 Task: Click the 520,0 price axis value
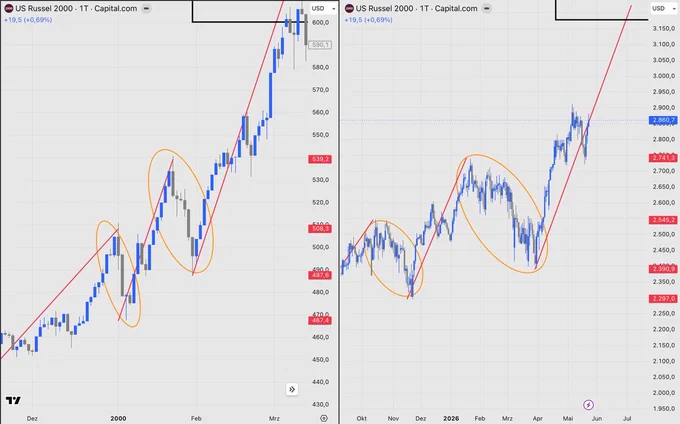(x=320, y=202)
